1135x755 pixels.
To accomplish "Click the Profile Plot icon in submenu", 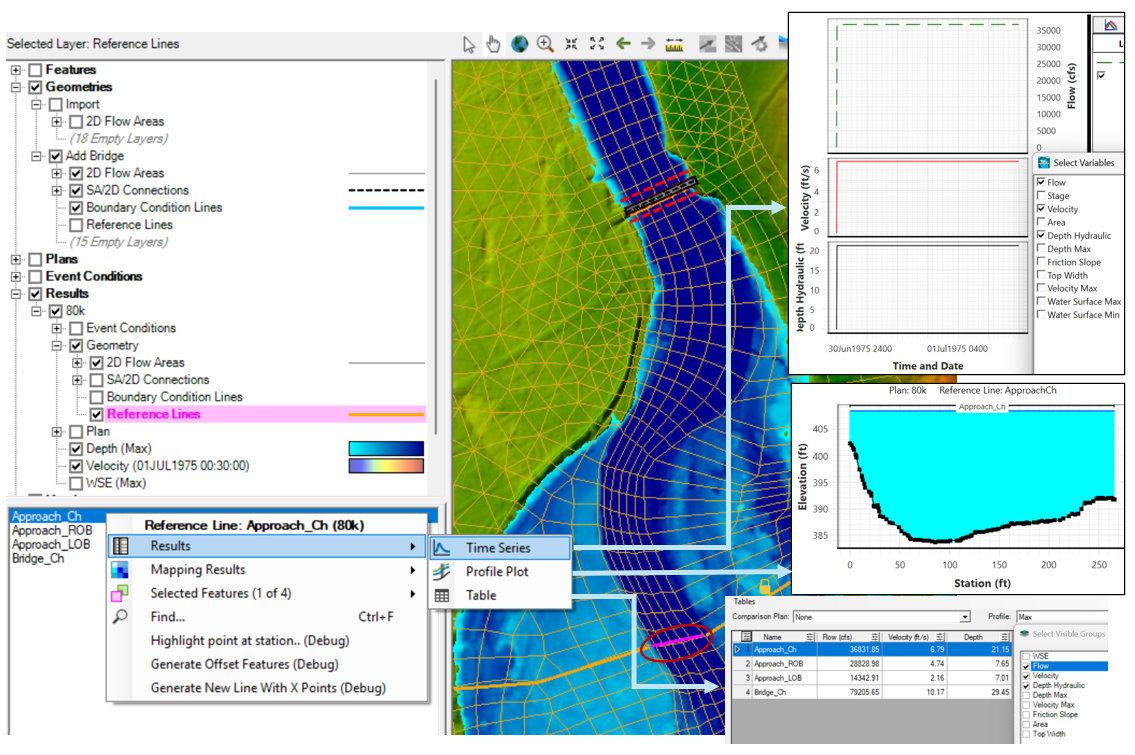I will [441, 572].
